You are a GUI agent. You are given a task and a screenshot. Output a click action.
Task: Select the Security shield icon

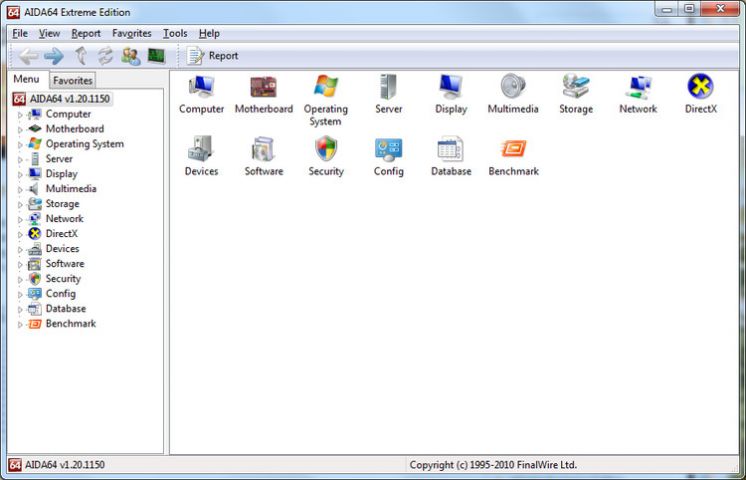coord(326,150)
